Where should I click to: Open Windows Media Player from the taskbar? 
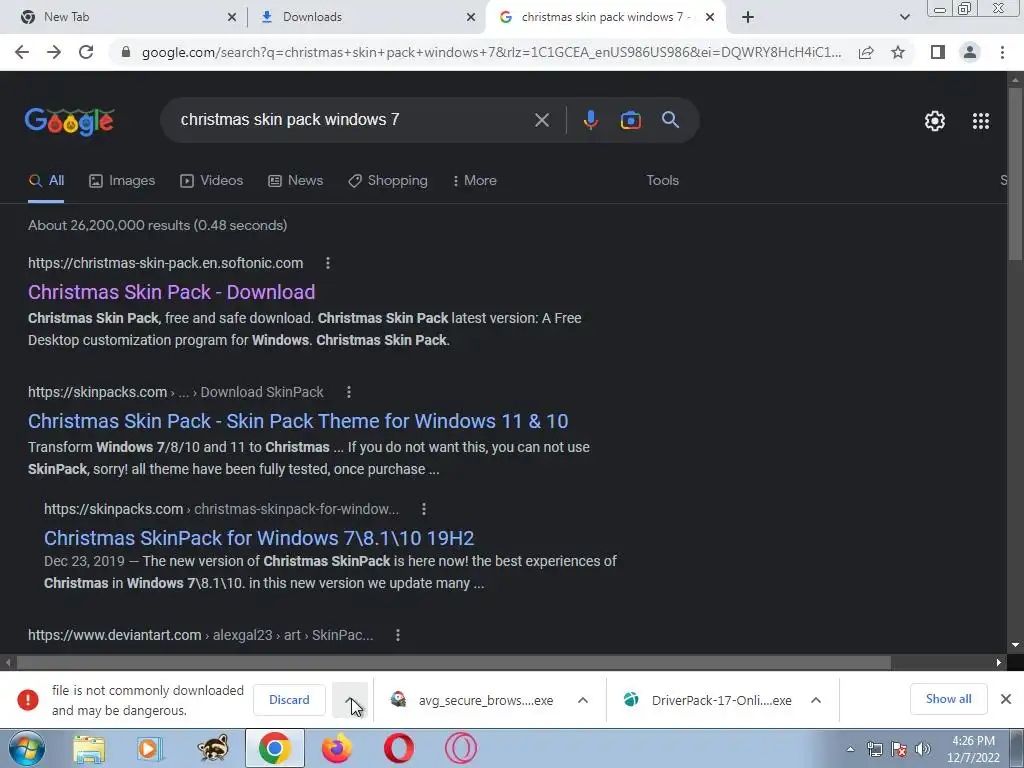click(x=149, y=749)
